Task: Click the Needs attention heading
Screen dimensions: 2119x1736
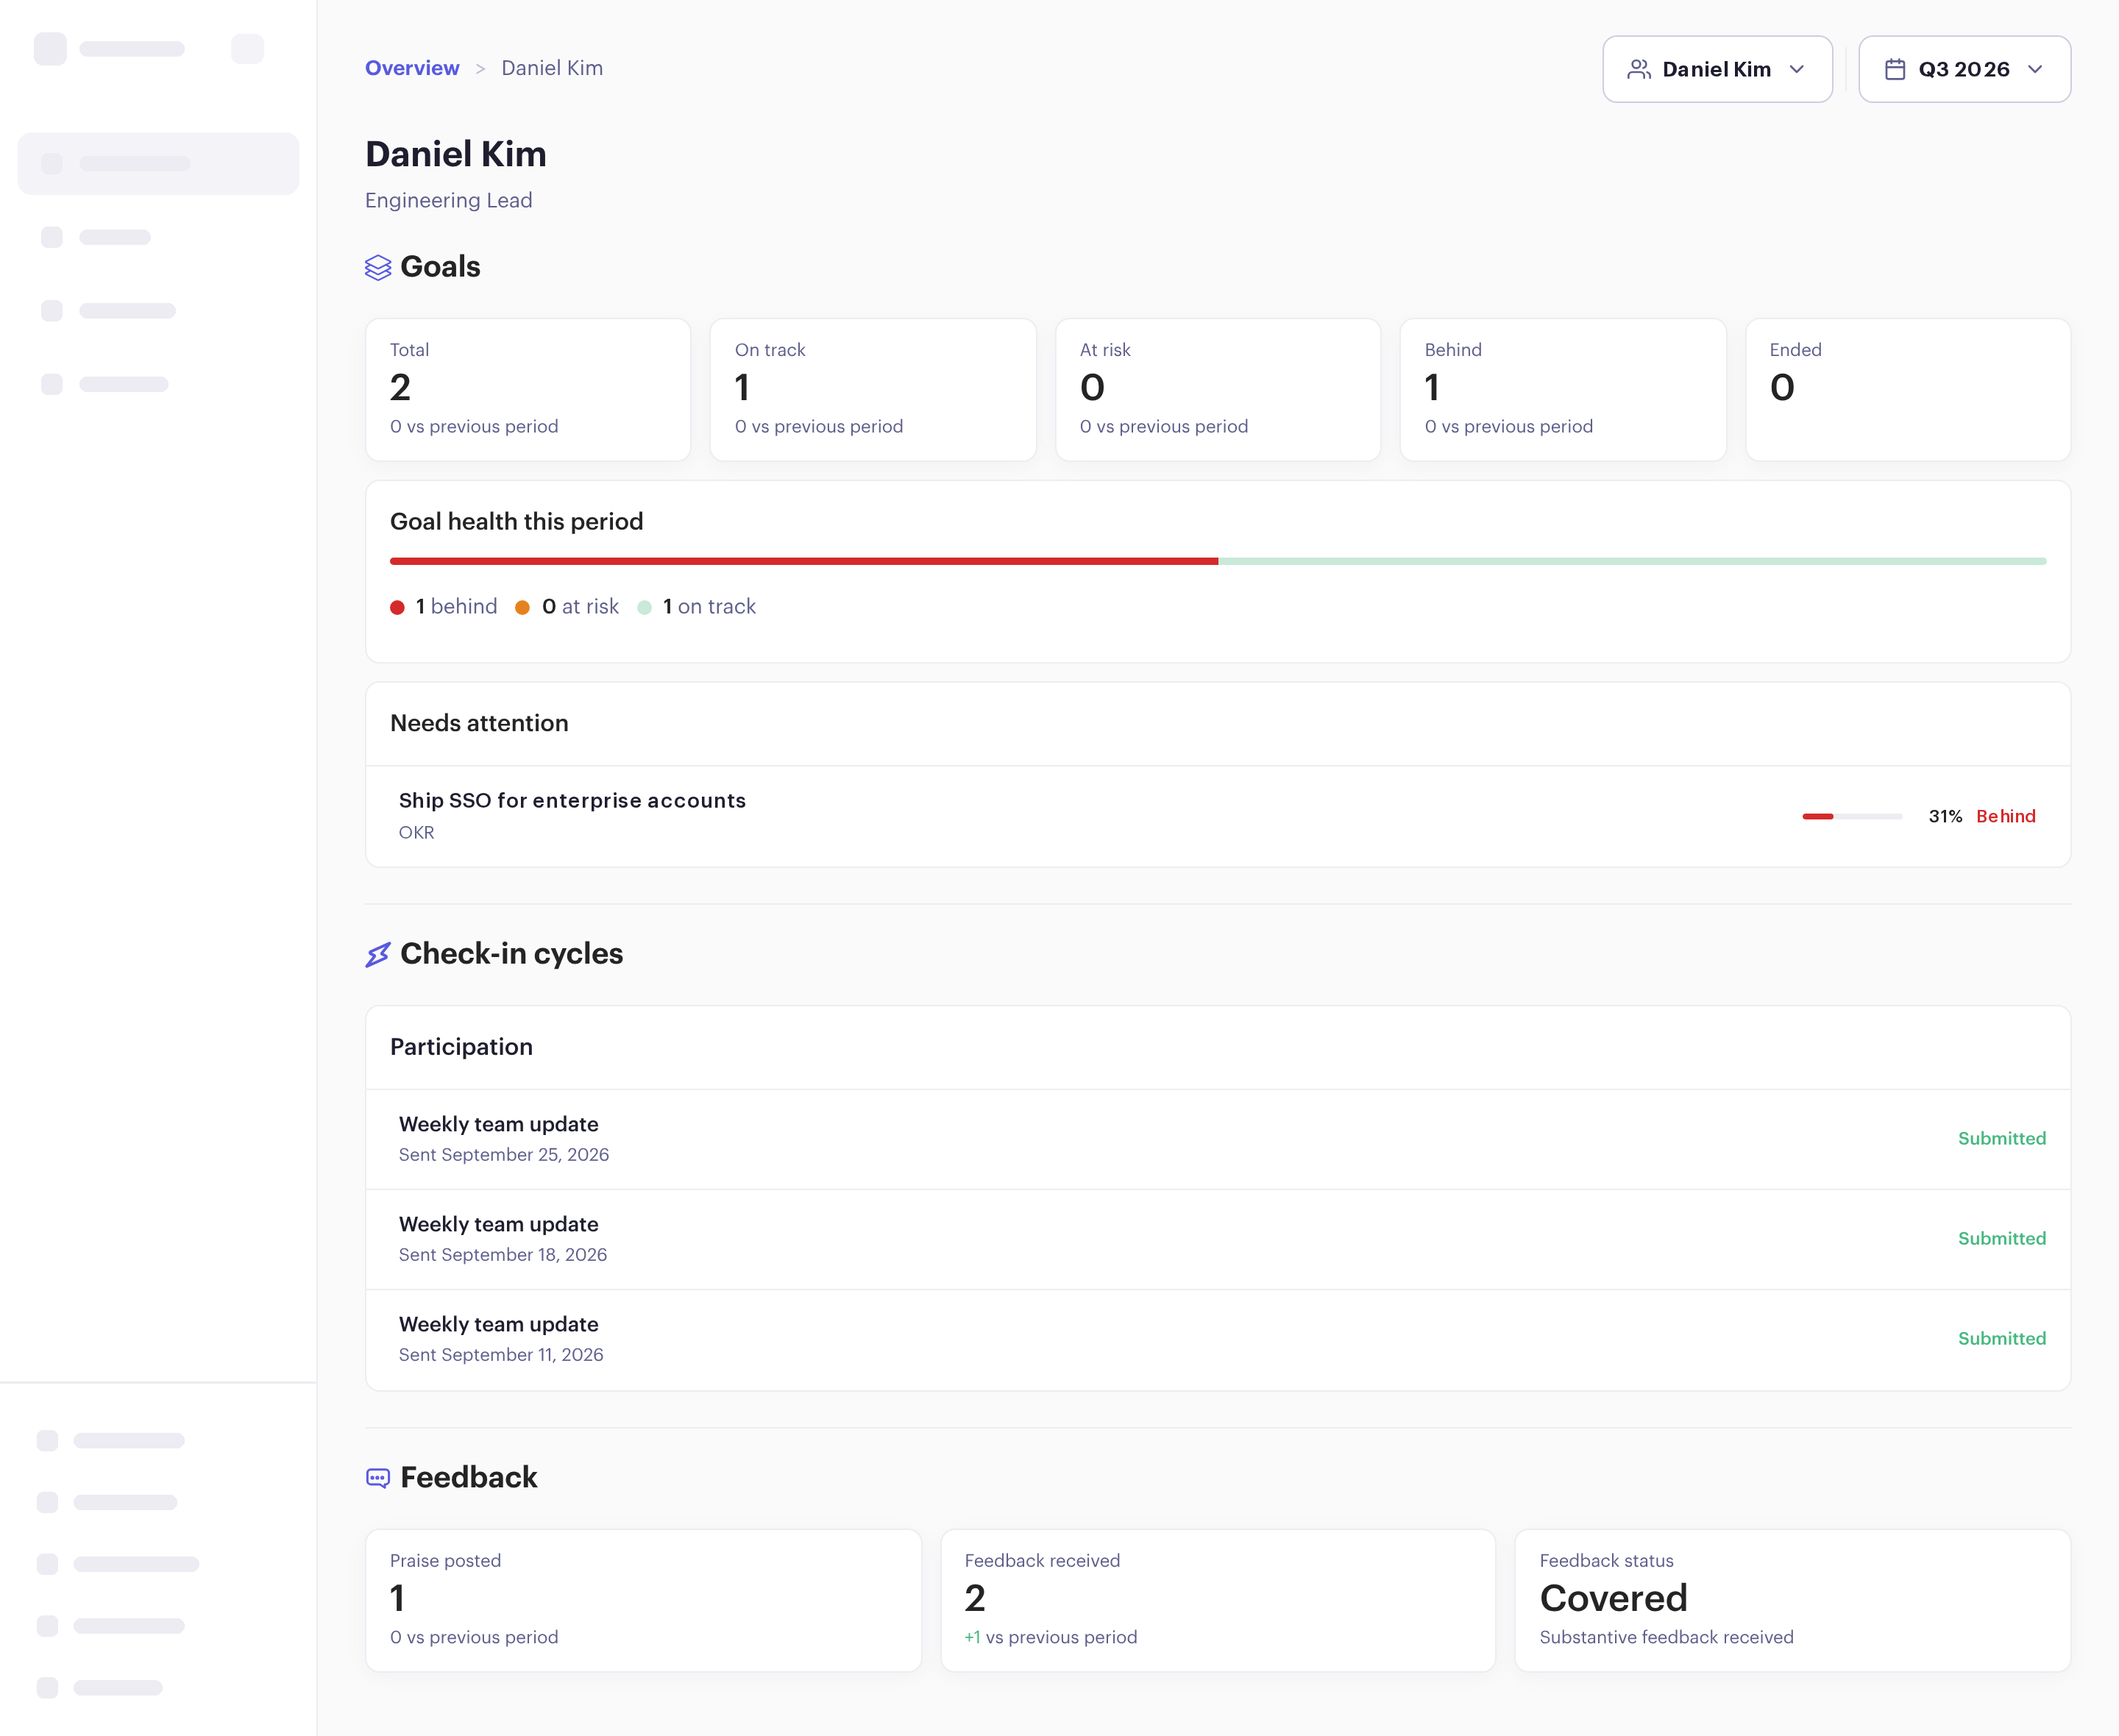Action: 479,723
